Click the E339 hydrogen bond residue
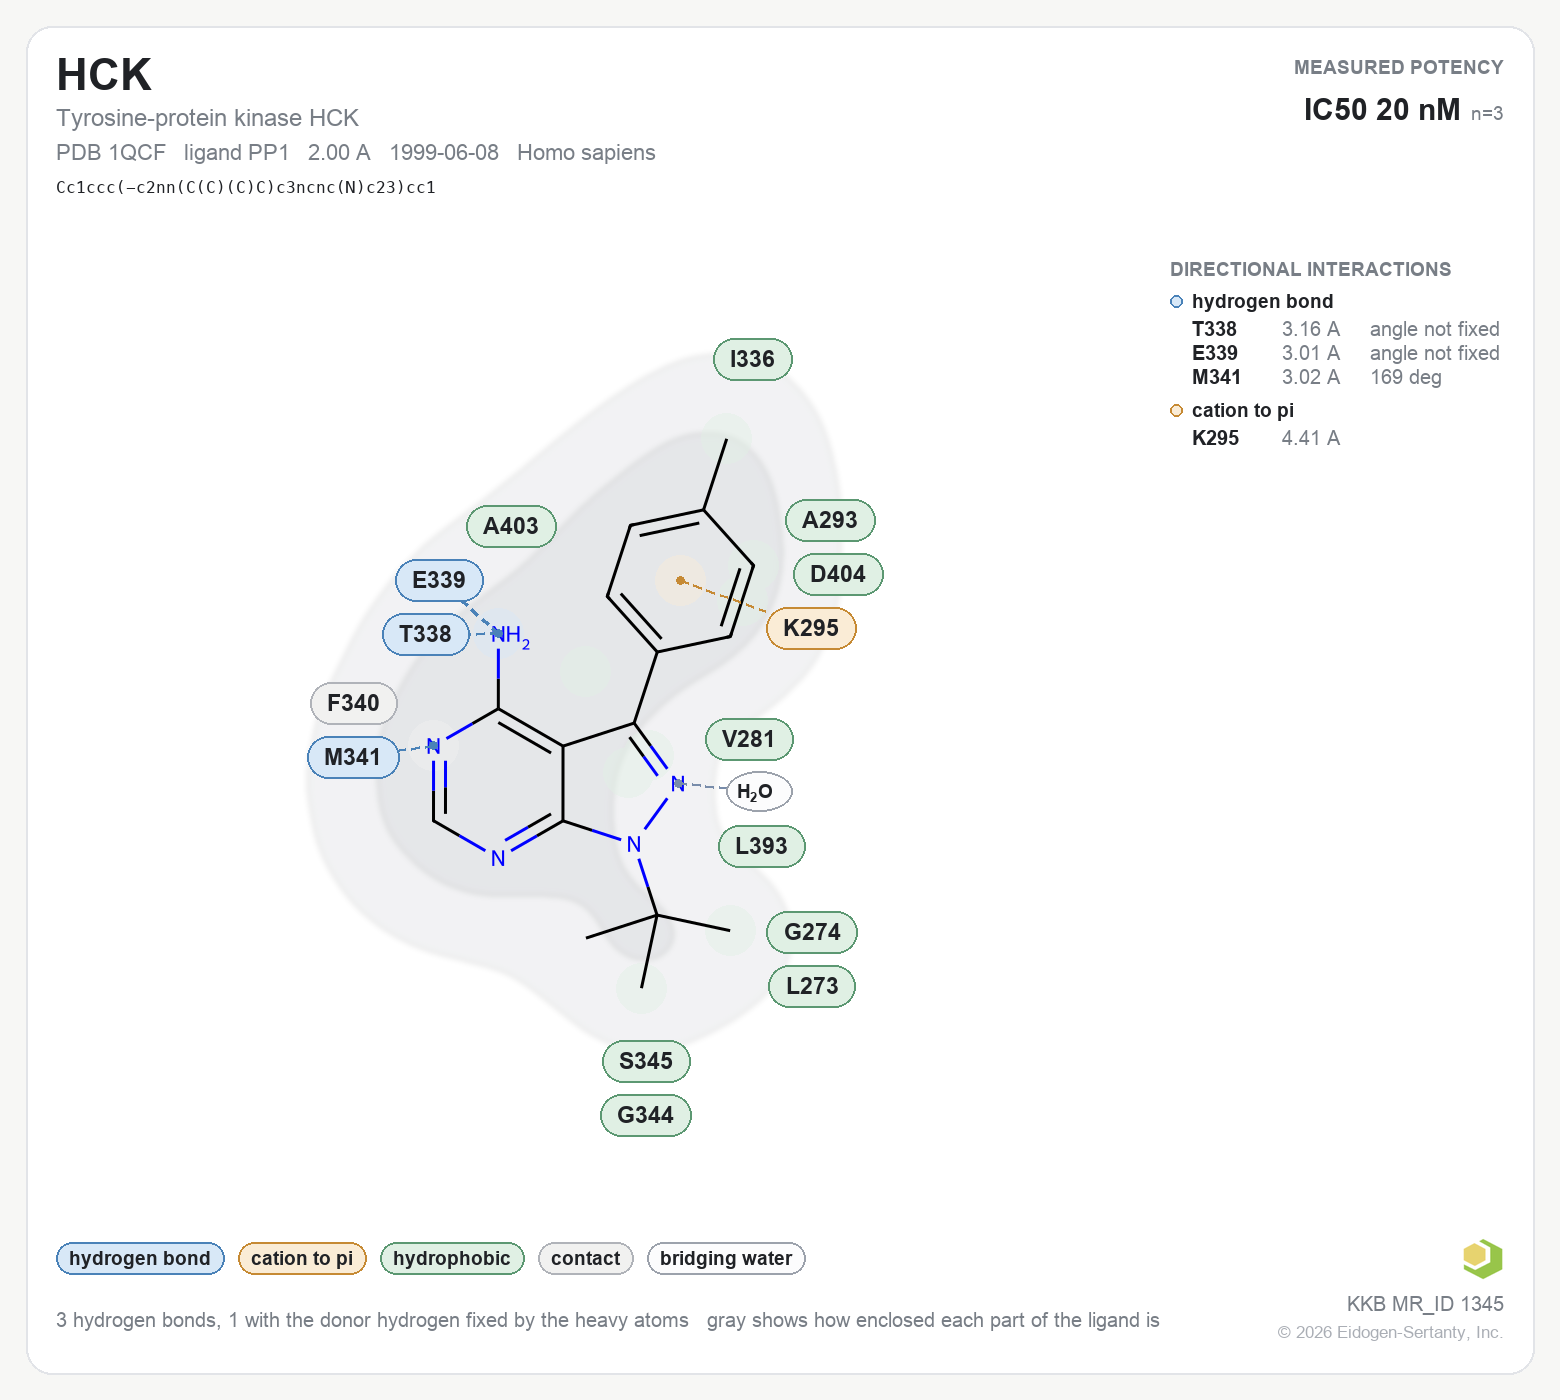Screen dimensions: 1560x1400 point(439,580)
